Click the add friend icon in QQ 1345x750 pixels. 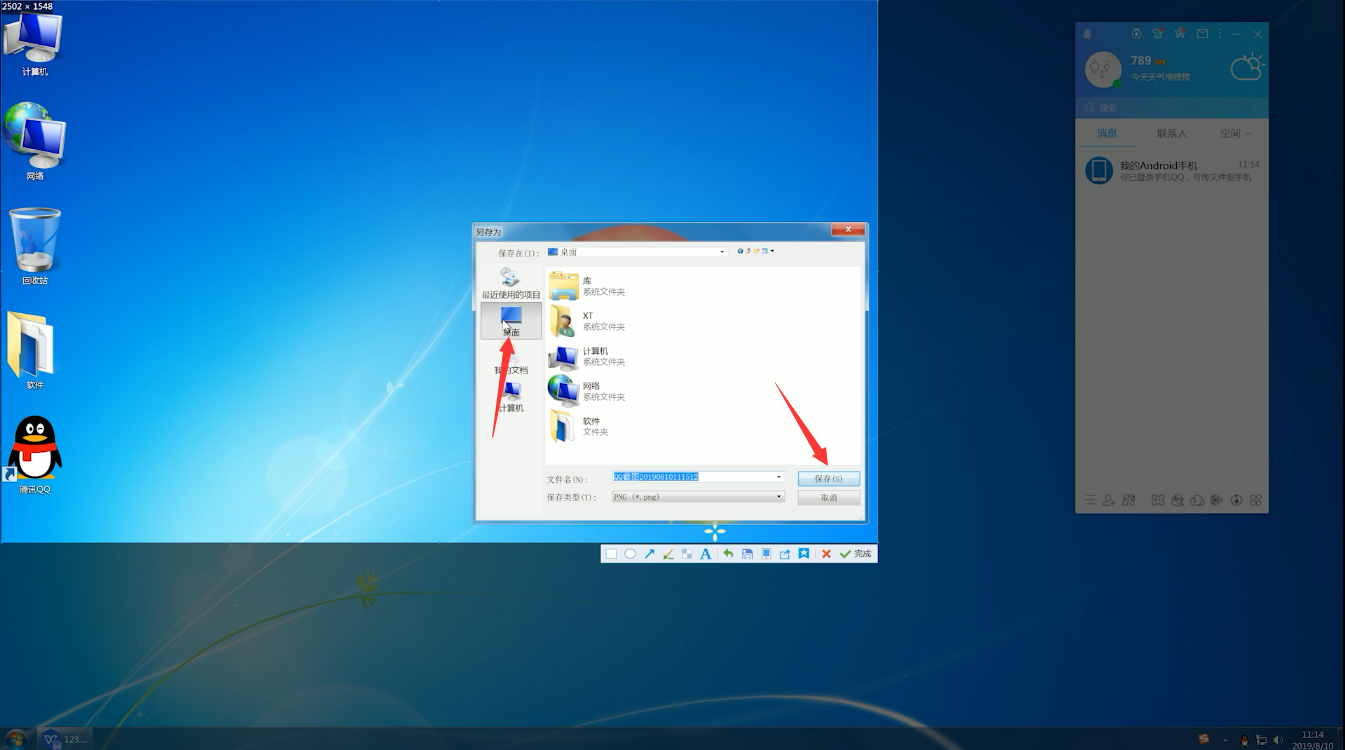[1109, 500]
